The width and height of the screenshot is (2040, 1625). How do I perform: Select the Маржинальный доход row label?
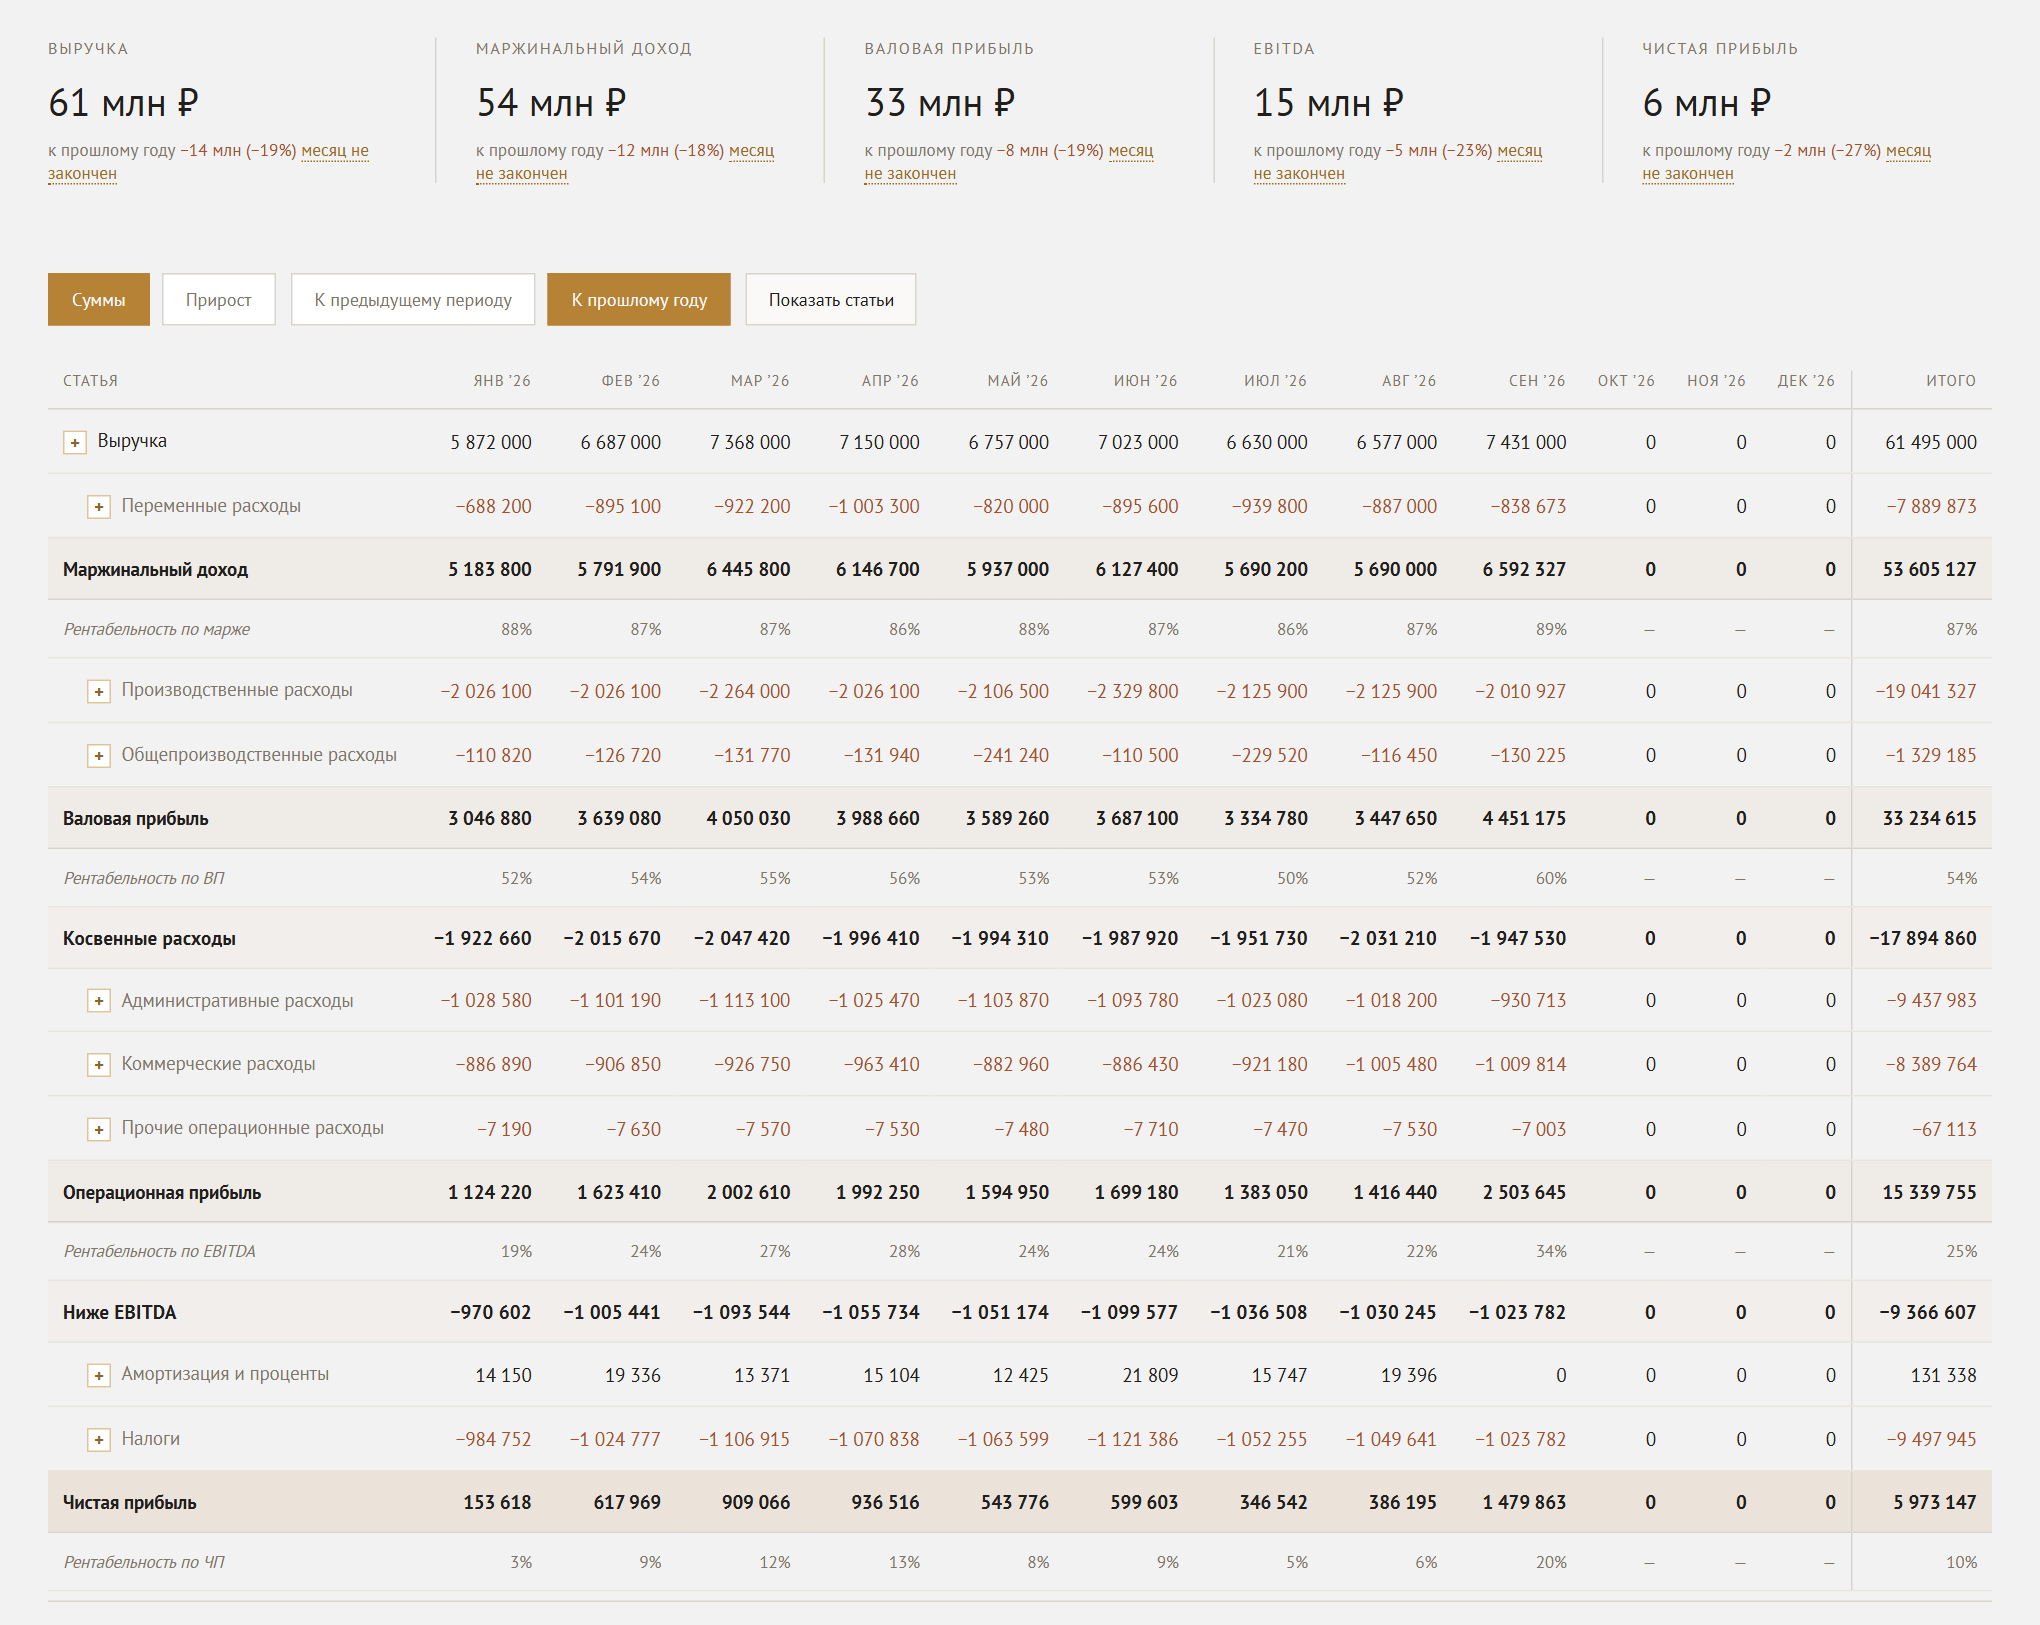tap(155, 569)
